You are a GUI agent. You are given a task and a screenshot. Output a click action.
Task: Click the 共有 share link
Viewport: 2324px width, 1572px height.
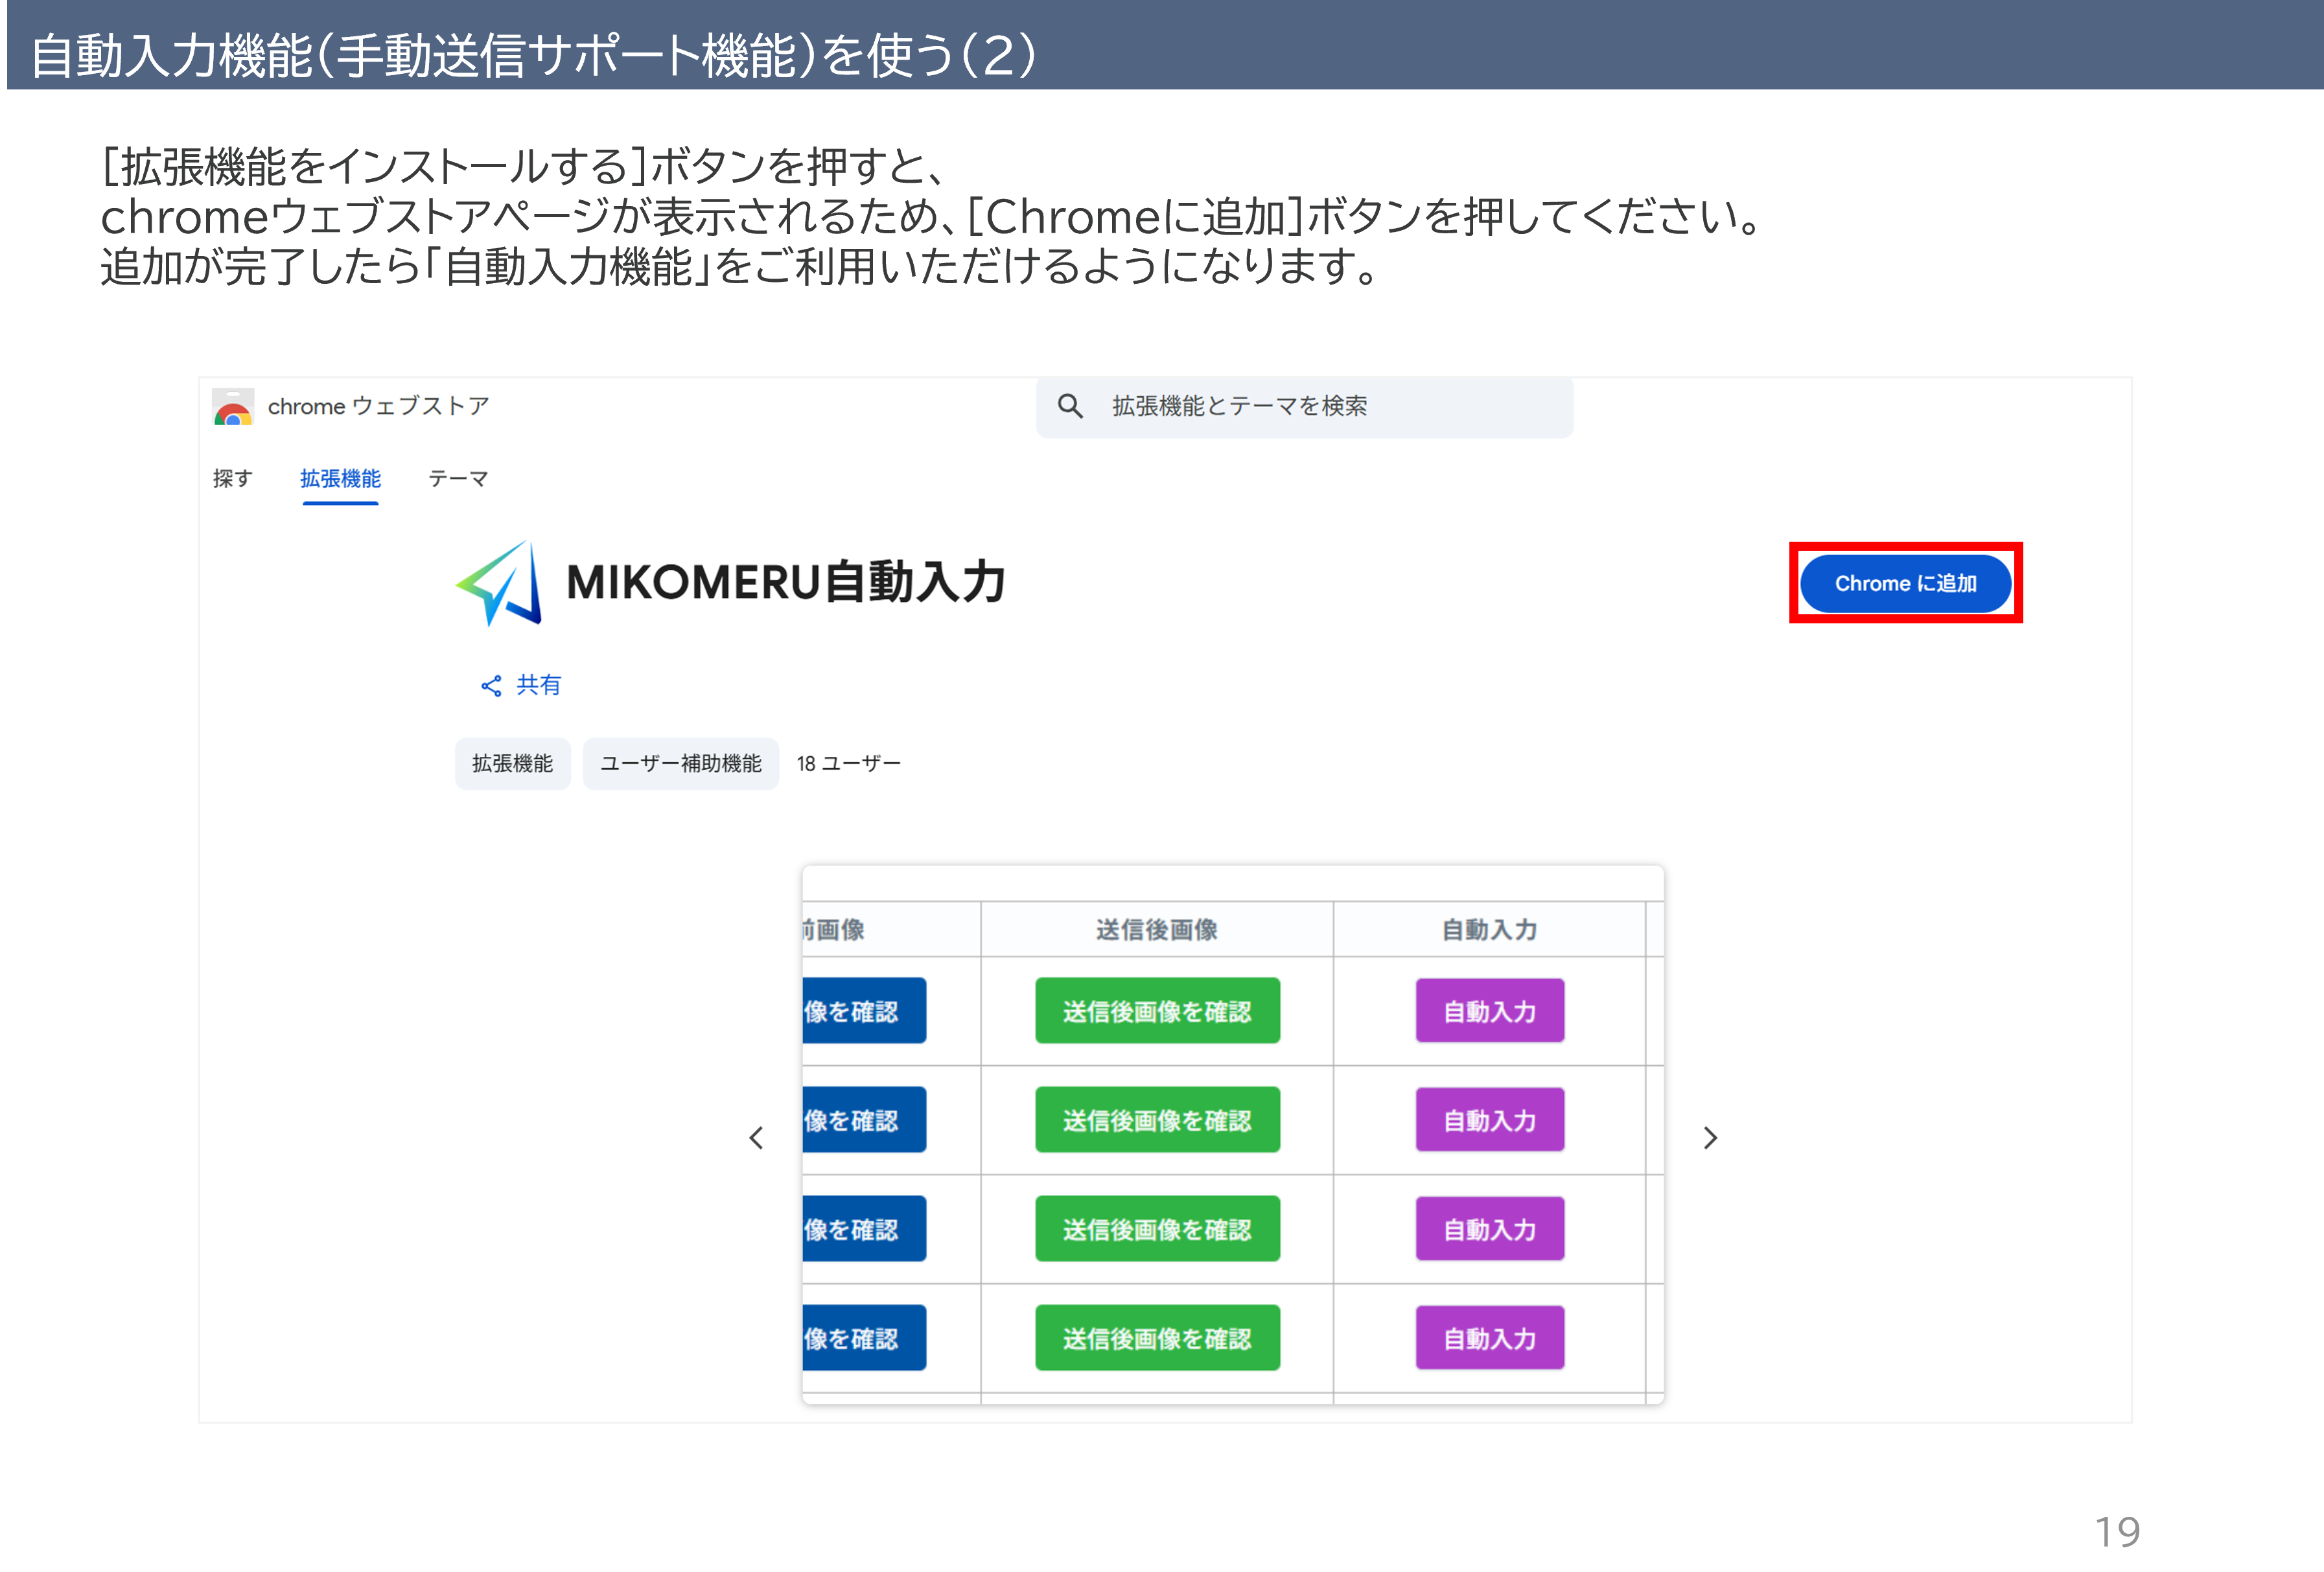tap(538, 685)
